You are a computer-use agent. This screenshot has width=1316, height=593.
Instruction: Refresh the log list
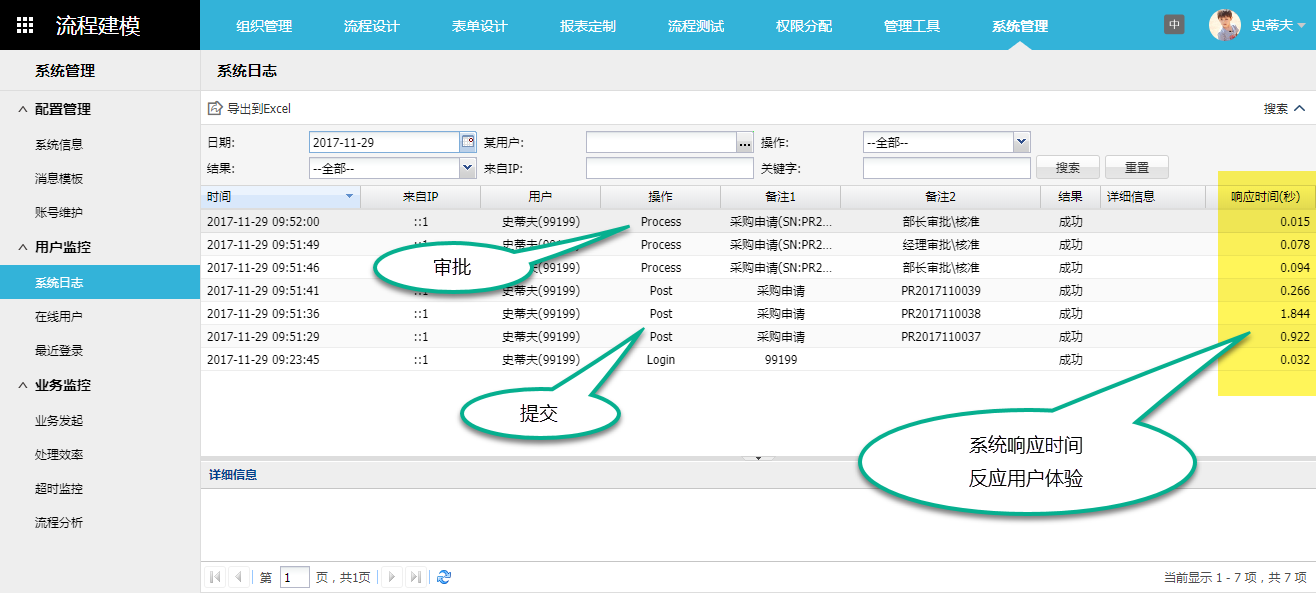point(444,577)
